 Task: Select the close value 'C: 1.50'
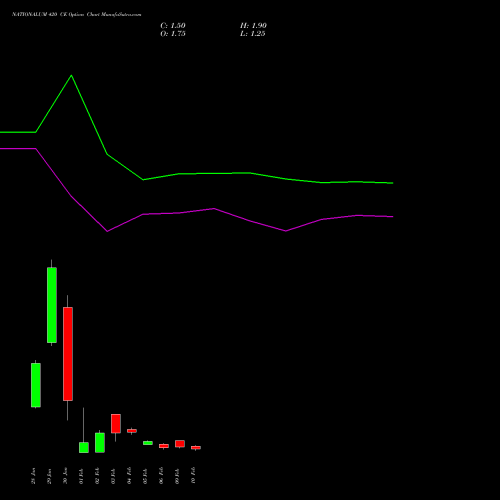(x=173, y=26)
